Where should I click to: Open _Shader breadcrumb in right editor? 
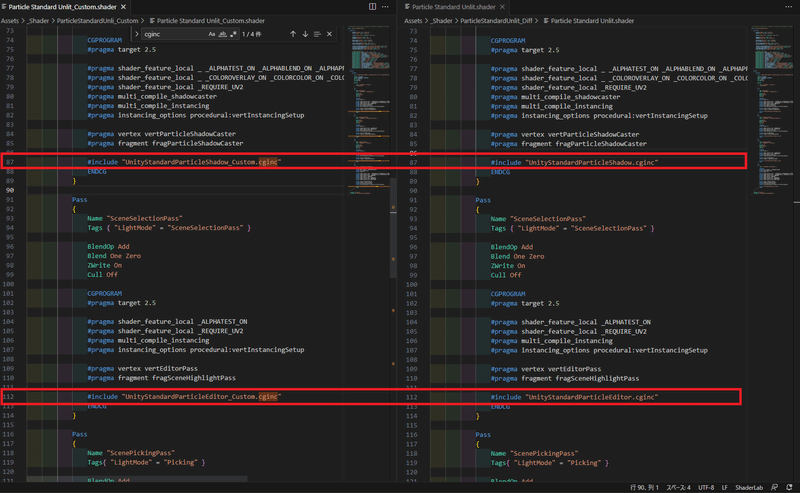442,21
